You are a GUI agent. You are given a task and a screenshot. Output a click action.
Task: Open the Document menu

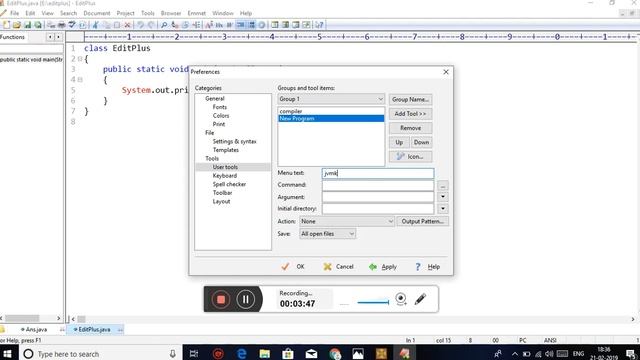(x=97, y=13)
